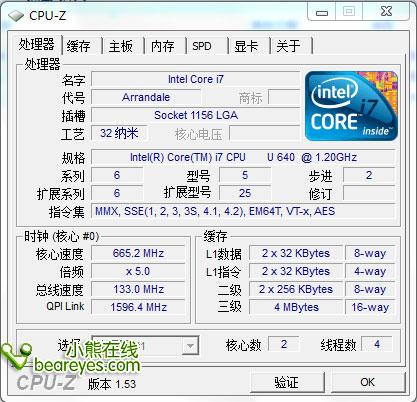The width and height of the screenshot is (417, 402).
Task: Go to the SPD tab
Action: [x=202, y=46]
